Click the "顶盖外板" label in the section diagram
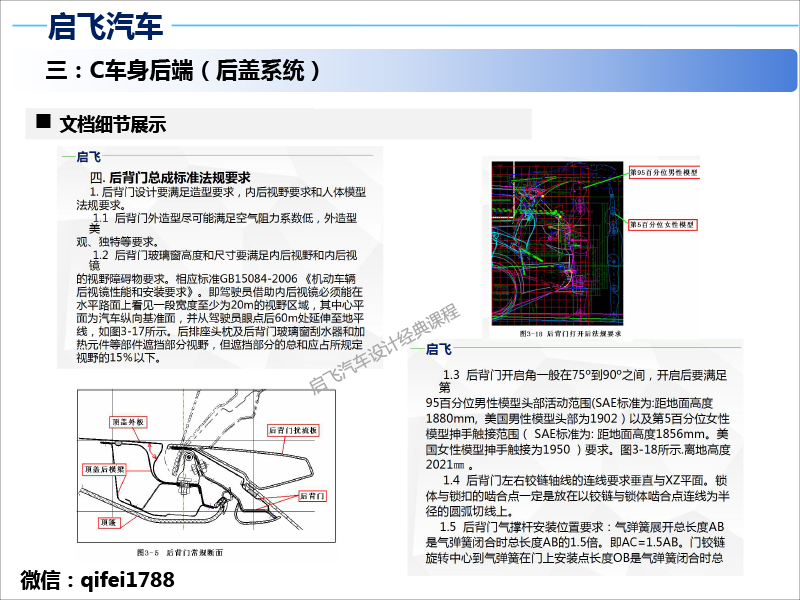This screenshot has width=800, height=600. [129, 422]
